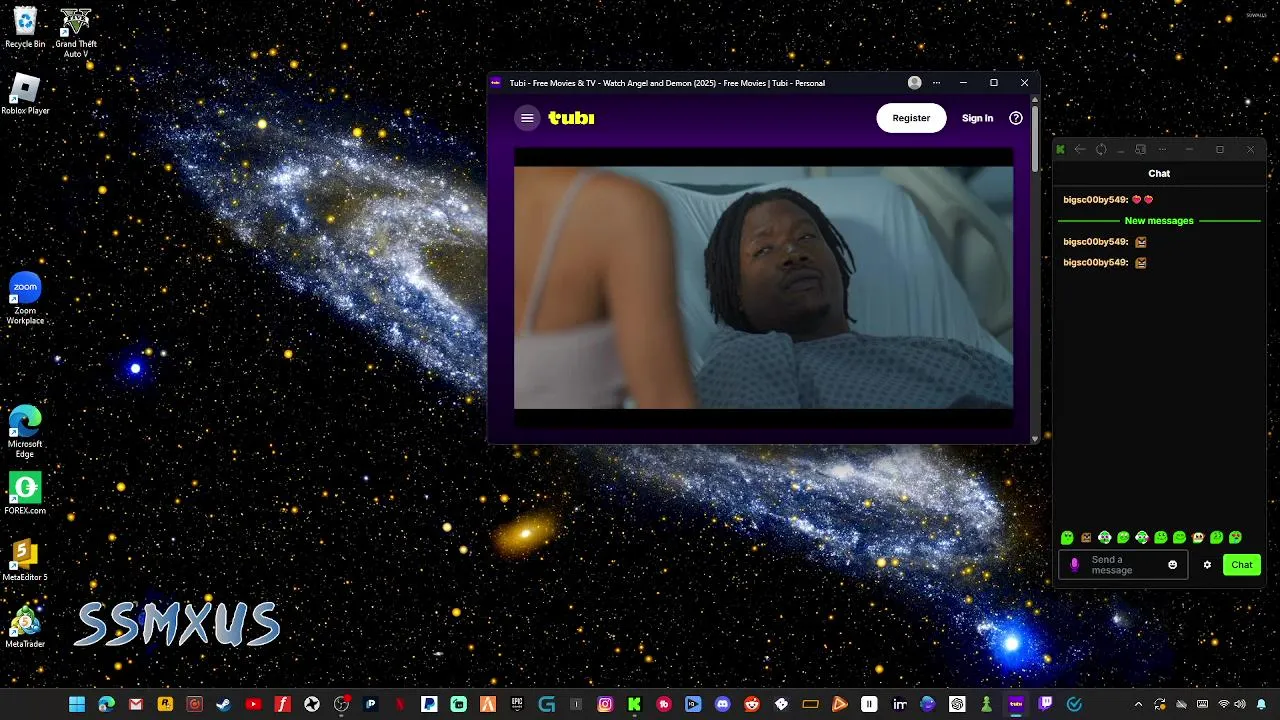Click the back arrow in chat window
1280x720 pixels.
1080,149
